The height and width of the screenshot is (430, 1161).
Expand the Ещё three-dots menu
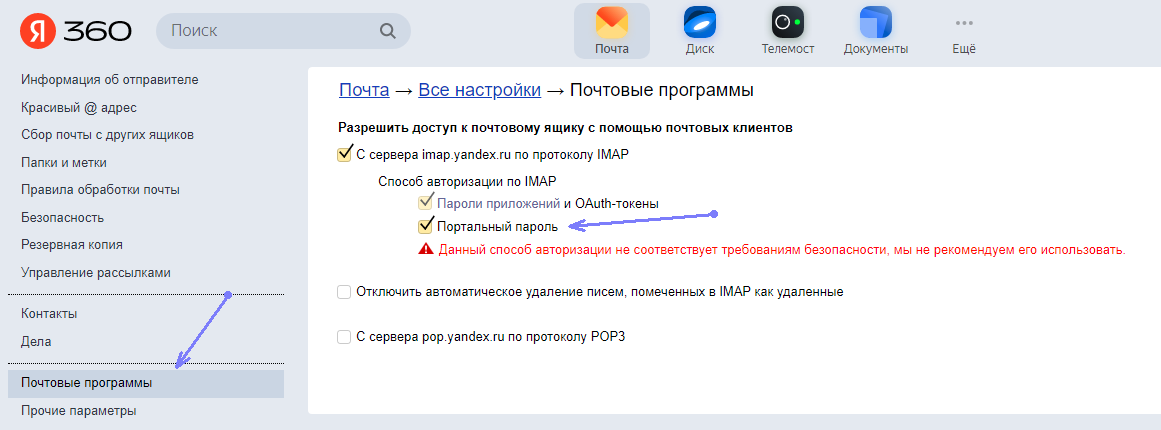963,31
